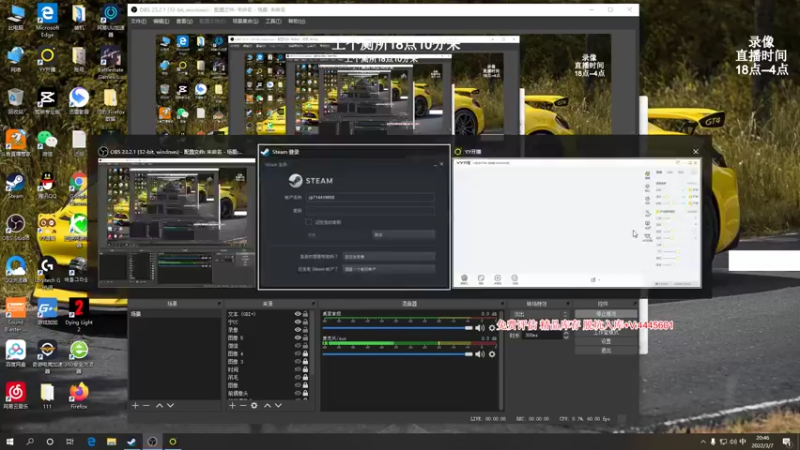Open desktop audio settings gear in mixer

click(x=492, y=328)
